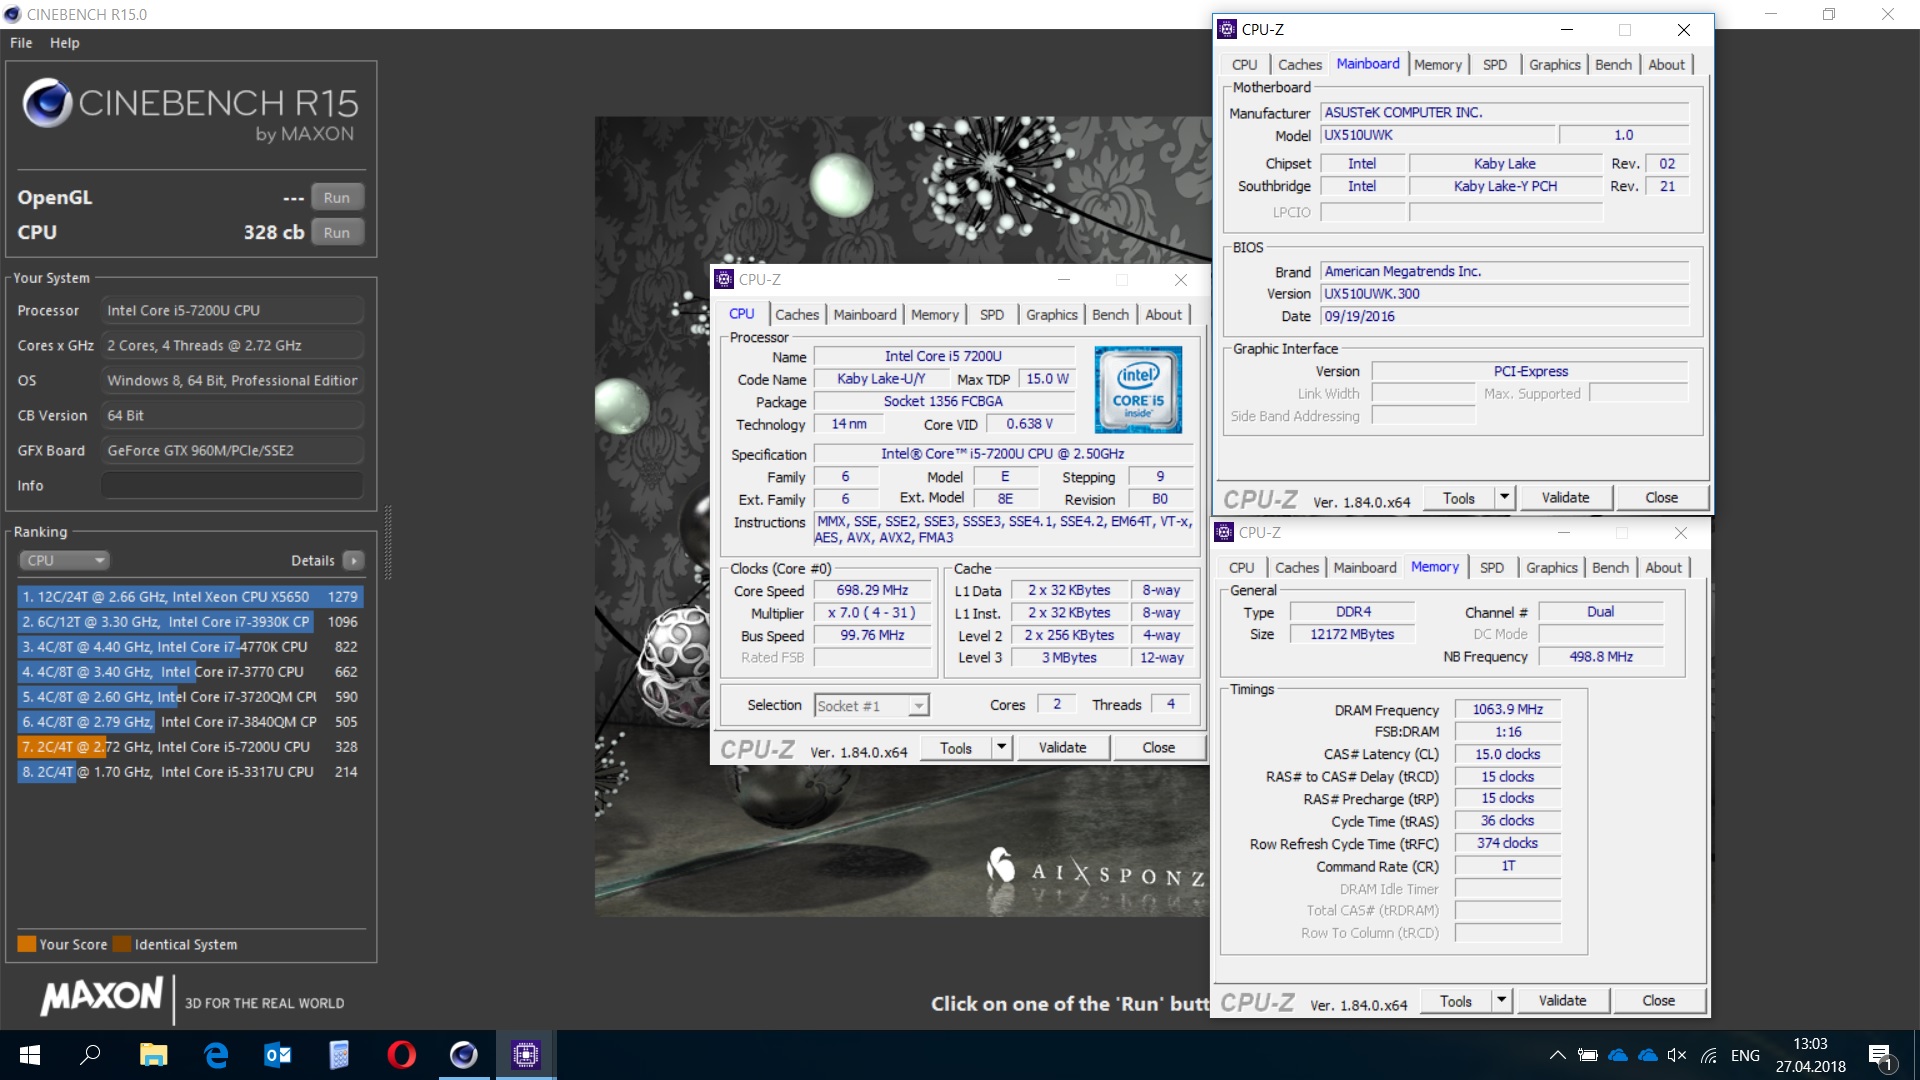Click Validate in center CPU-Z window

point(1062,748)
